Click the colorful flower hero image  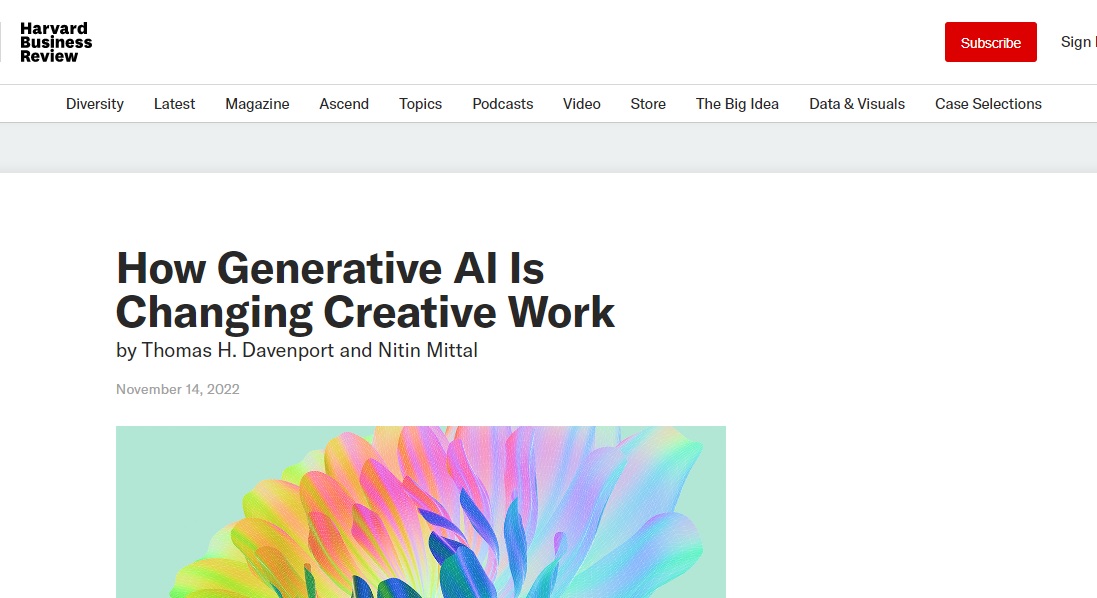[x=420, y=512]
